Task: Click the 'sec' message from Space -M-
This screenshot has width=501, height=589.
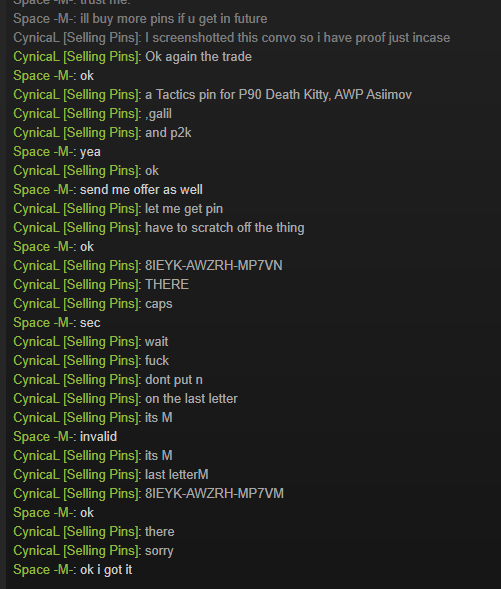Action: click(x=90, y=323)
